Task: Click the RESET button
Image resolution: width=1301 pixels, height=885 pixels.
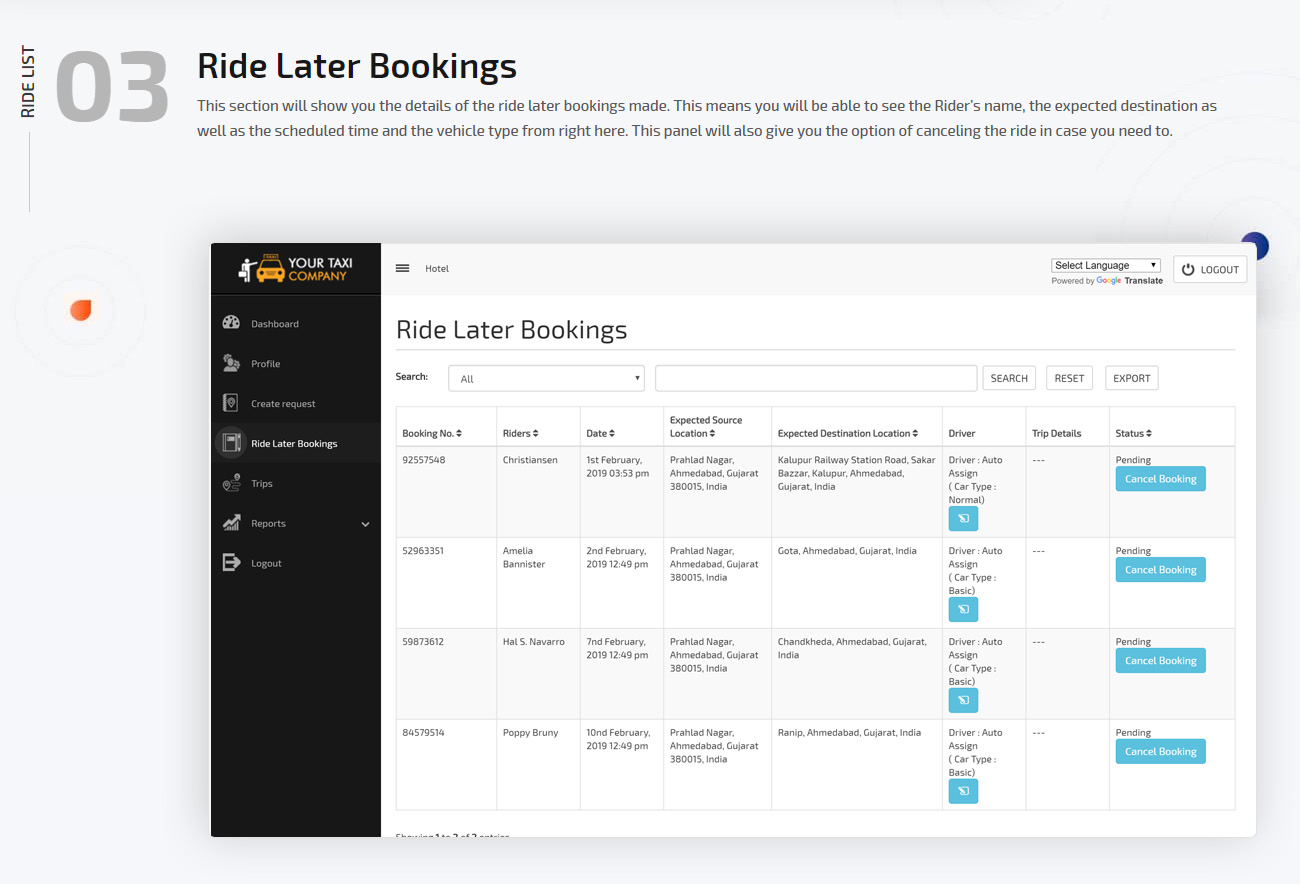Action: coord(1069,378)
